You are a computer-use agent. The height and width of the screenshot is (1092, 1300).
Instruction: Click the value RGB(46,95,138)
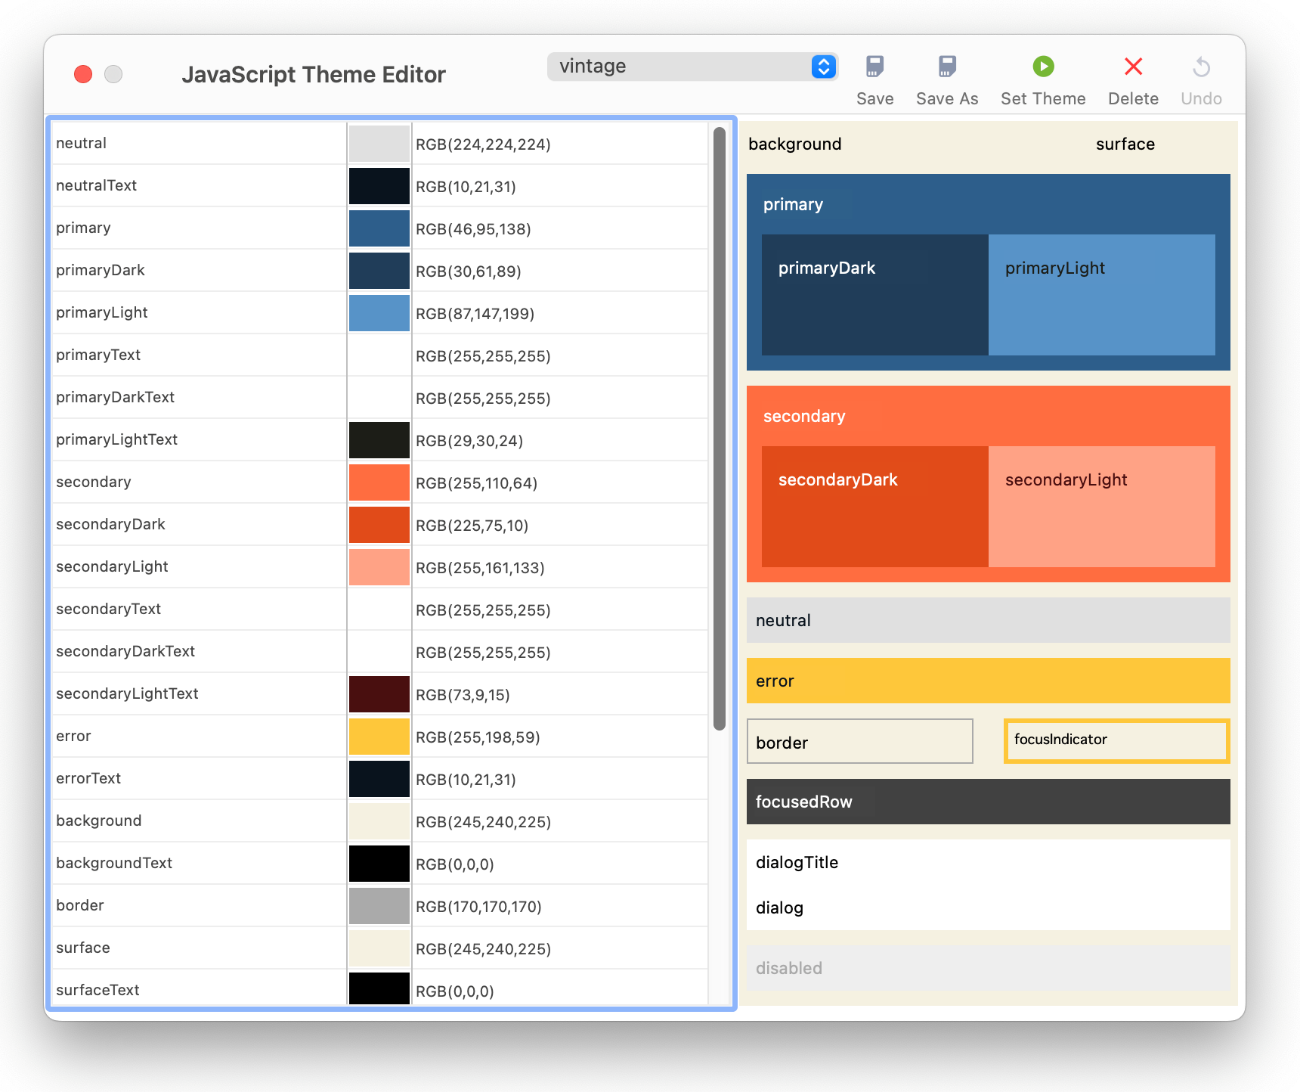pos(473,229)
